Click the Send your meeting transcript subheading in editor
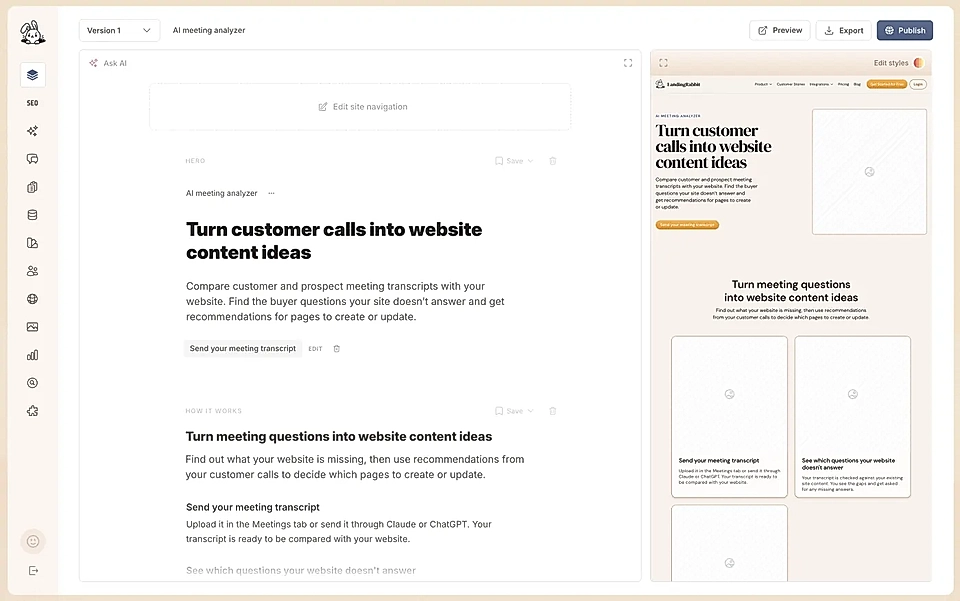This screenshot has height=601, width=960. pos(253,507)
